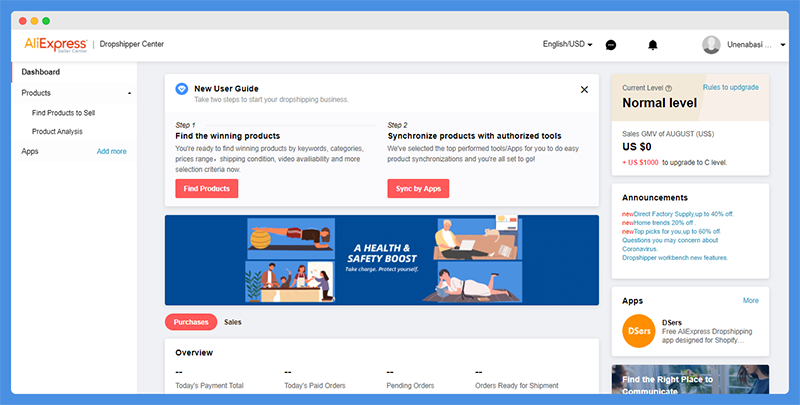The height and width of the screenshot is (405, 800).
Task: Click the user profile avatar
Action: click(x=711, y=45)
